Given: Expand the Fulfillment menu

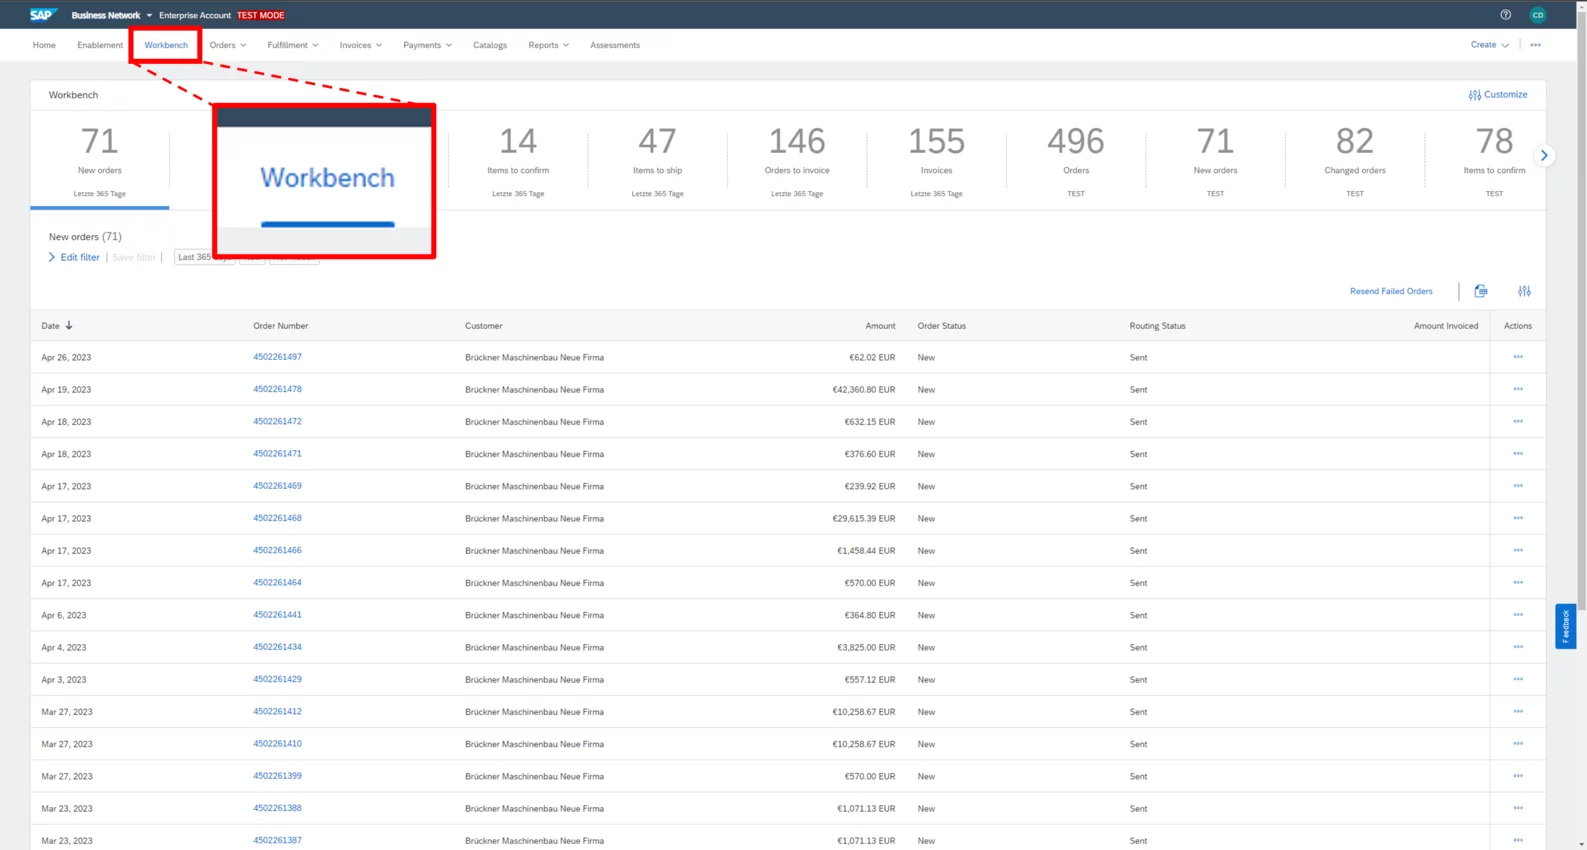Looking at the screenshot, I should point(292,45).
